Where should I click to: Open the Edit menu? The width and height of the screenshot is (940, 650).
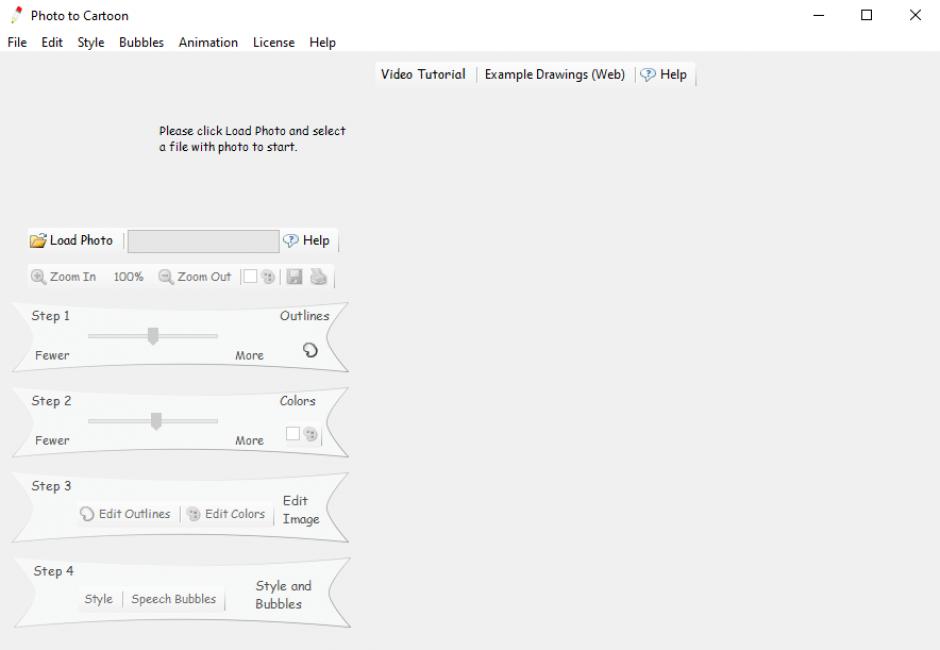pos(52,43)
